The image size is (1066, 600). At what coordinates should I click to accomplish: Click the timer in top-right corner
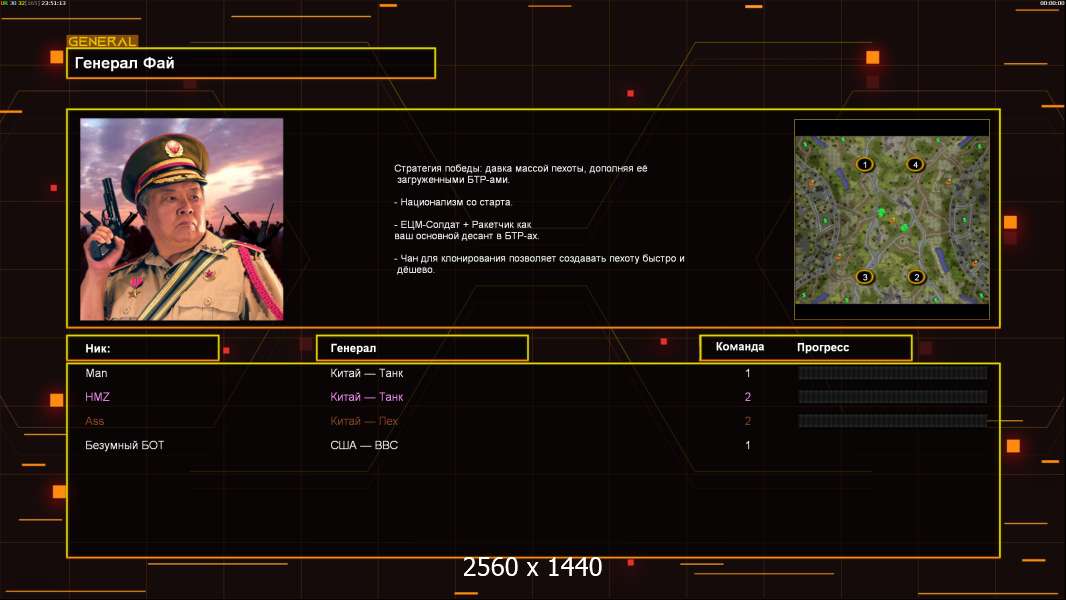click(x=1051, y=3)
